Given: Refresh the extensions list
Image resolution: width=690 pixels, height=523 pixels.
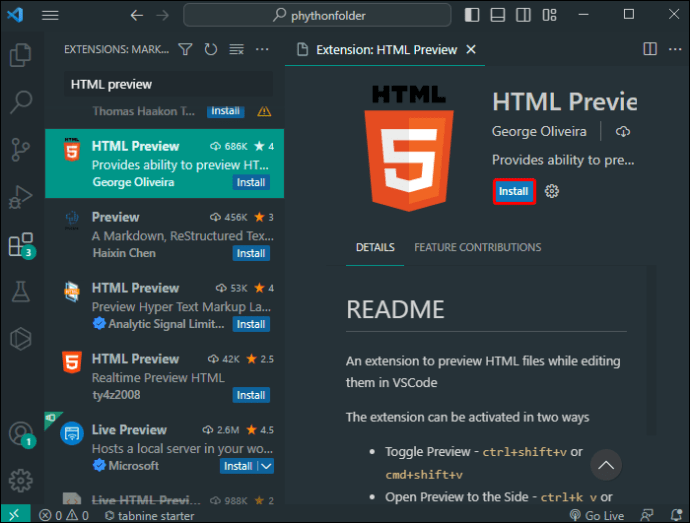Looking at the screenshot, I should coord(211,49).
